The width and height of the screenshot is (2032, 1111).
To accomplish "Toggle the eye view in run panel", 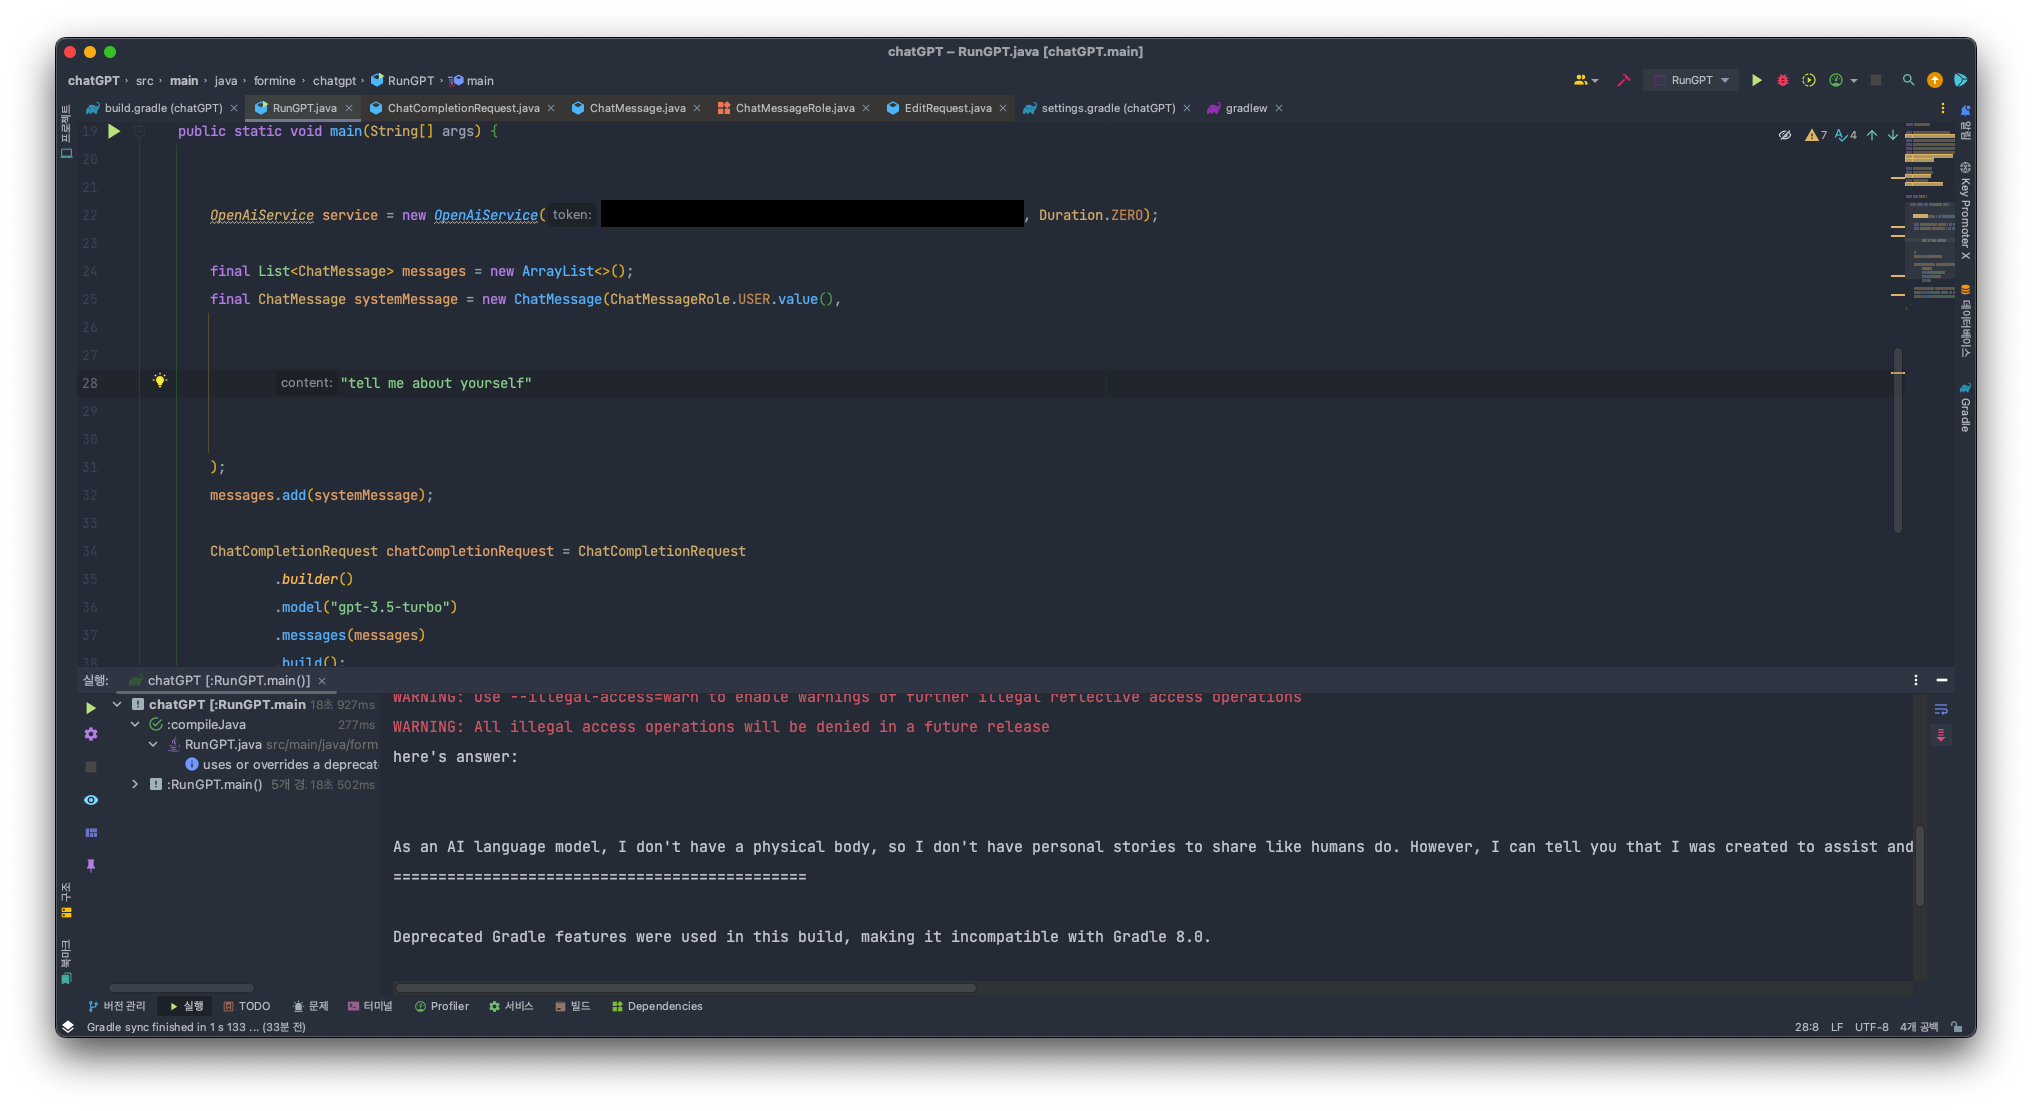I will click(x=91, y=800).
